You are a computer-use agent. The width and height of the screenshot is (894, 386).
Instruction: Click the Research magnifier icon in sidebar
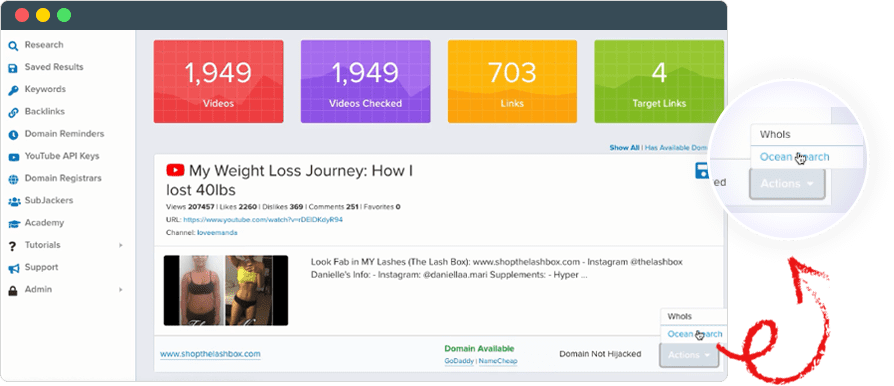13,46
